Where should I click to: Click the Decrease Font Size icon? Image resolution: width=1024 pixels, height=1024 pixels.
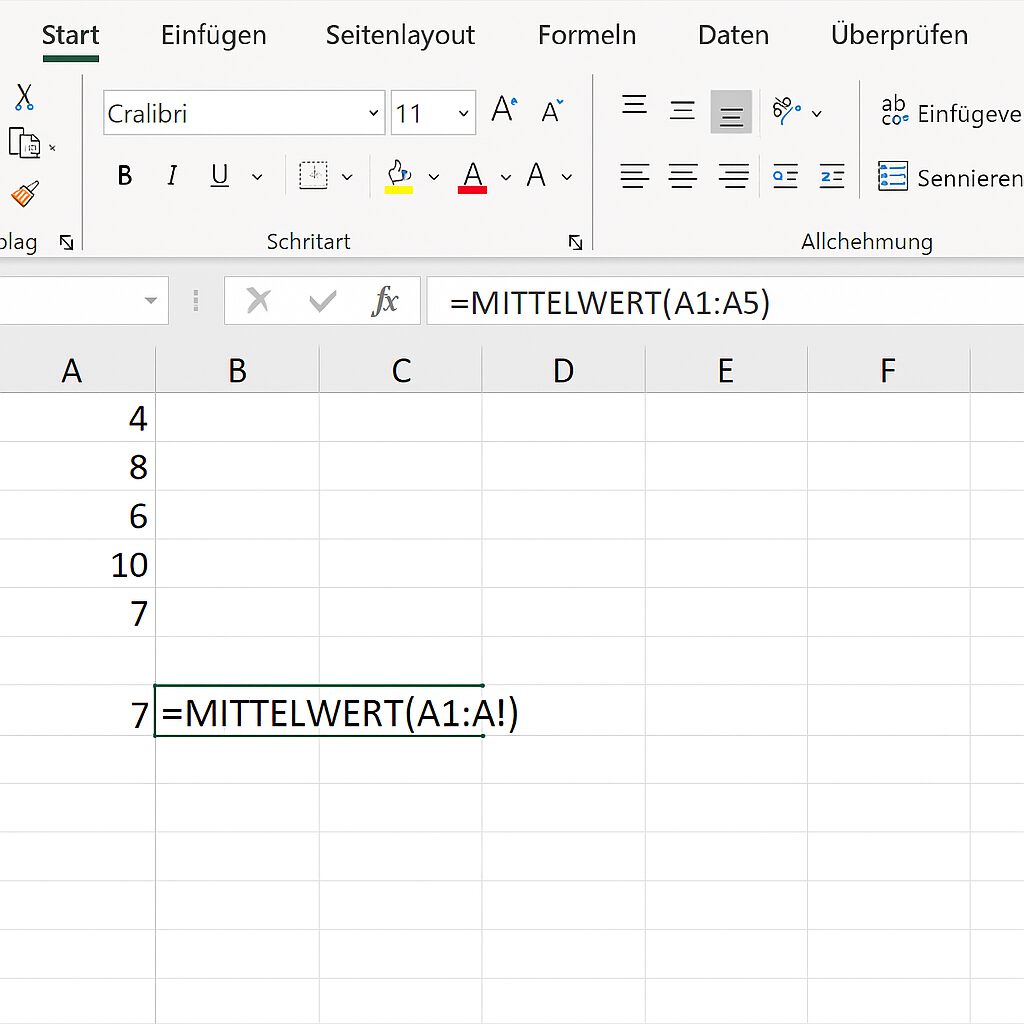point(551,112)
